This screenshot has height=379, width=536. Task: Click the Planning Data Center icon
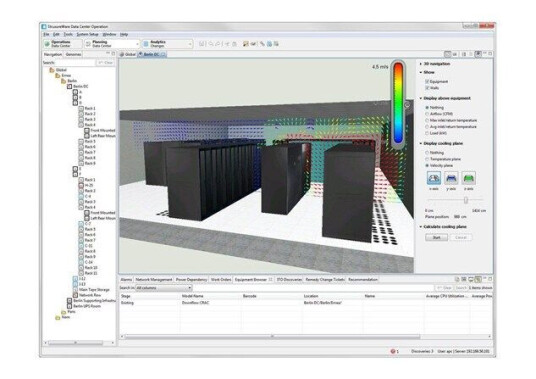[x=89, y=44]
